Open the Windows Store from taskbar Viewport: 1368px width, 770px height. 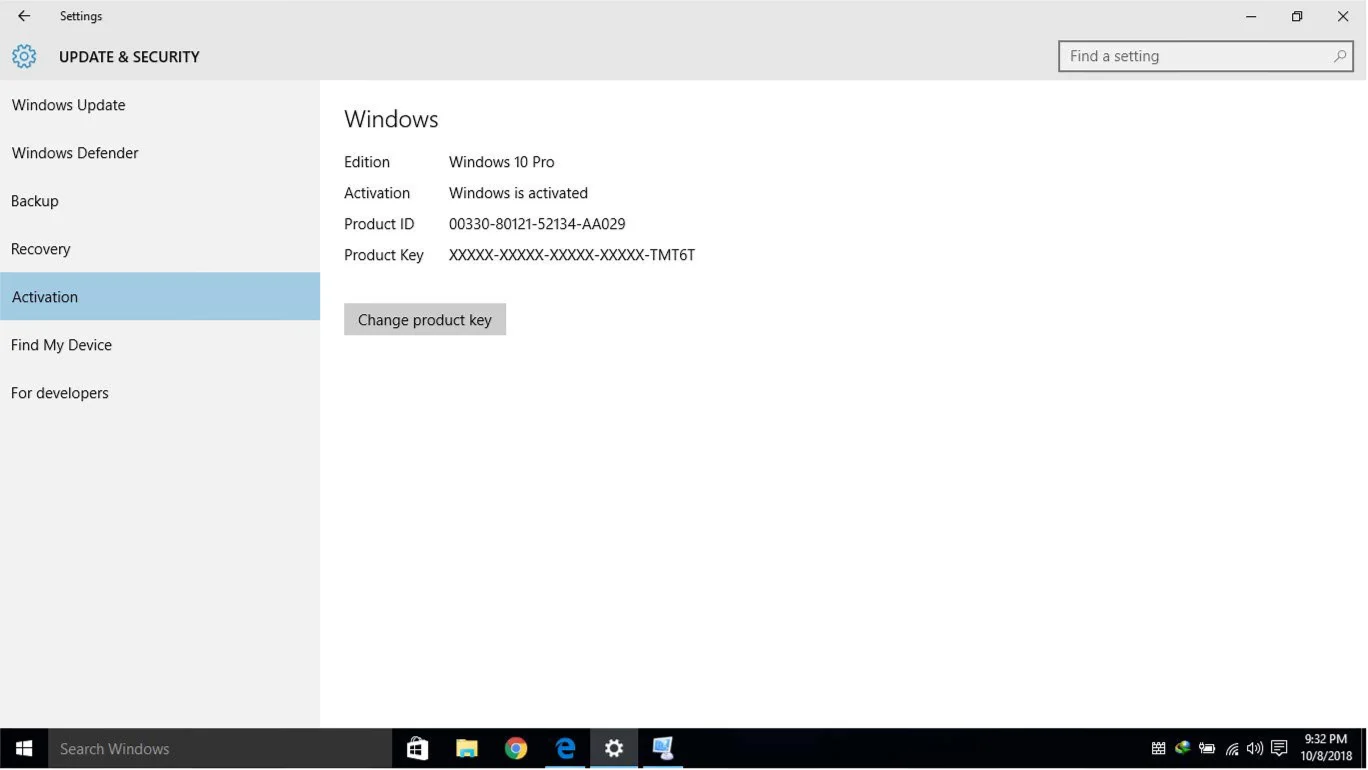(417, 749)
